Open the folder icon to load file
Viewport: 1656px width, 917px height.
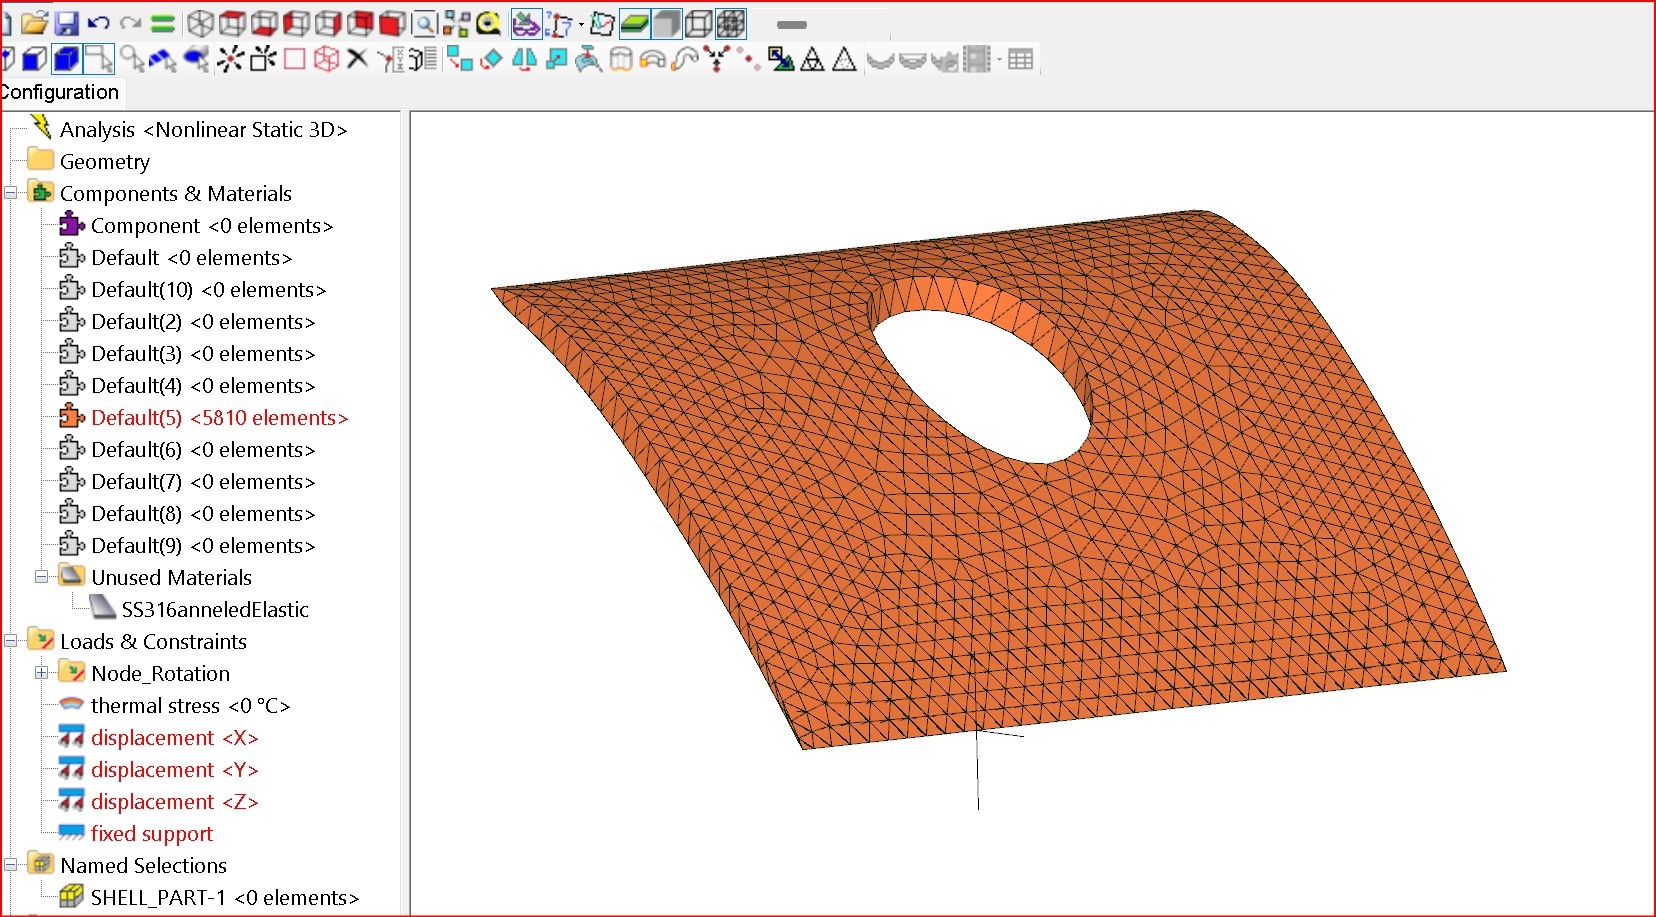click(34, 24)
